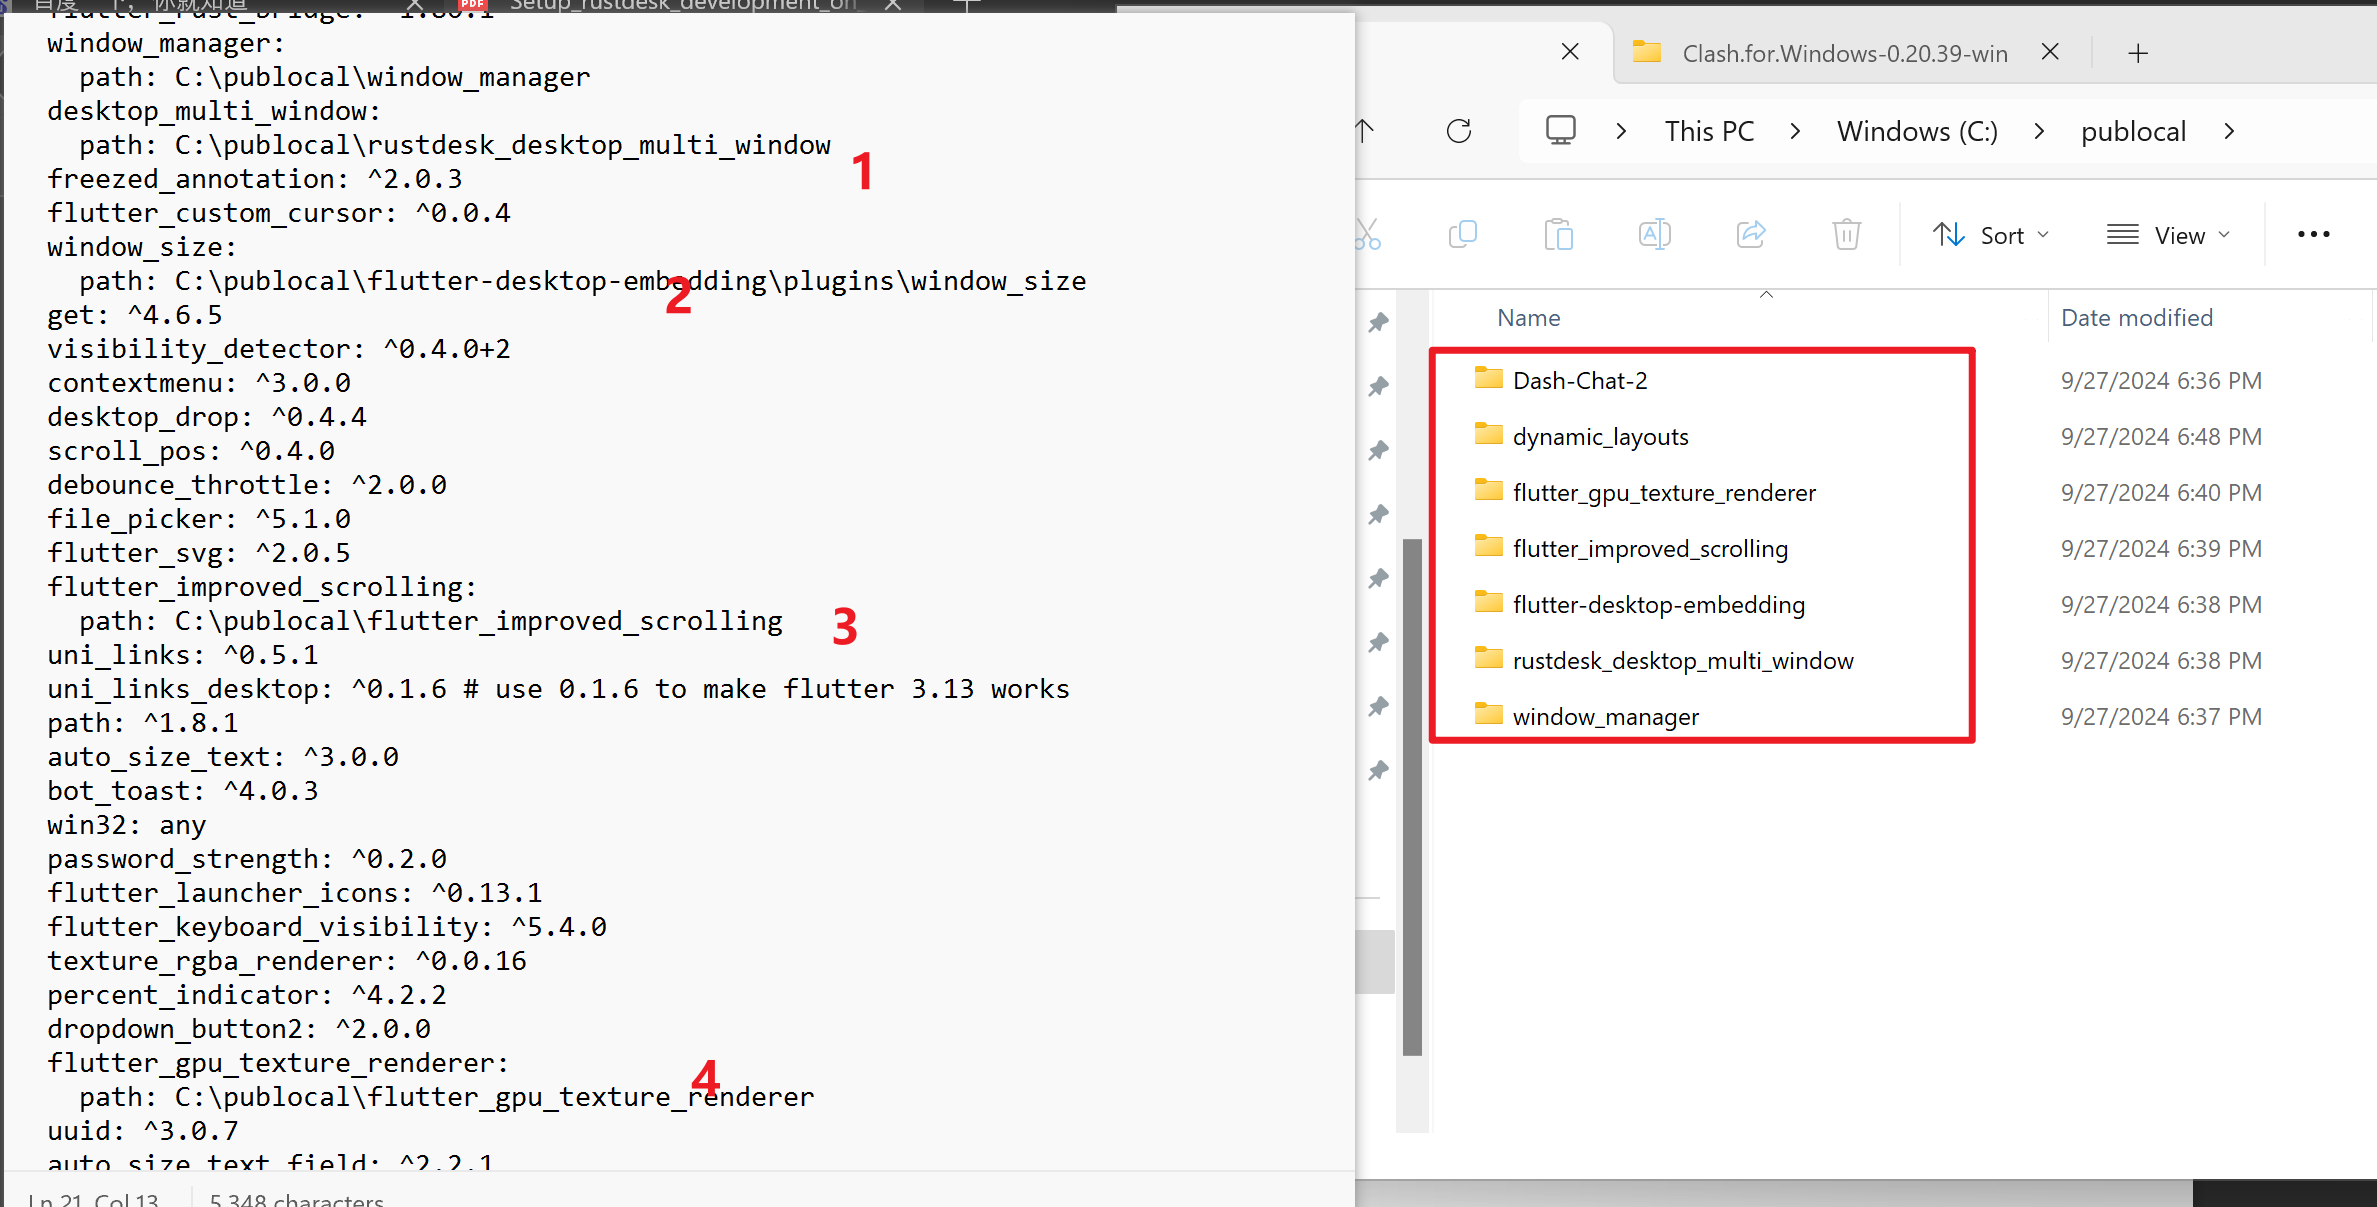The width and height of the screenshot is (2377, 1207).
Task: Click the Windows (C:) breadcrumb link
Action: coord(1915,131)
